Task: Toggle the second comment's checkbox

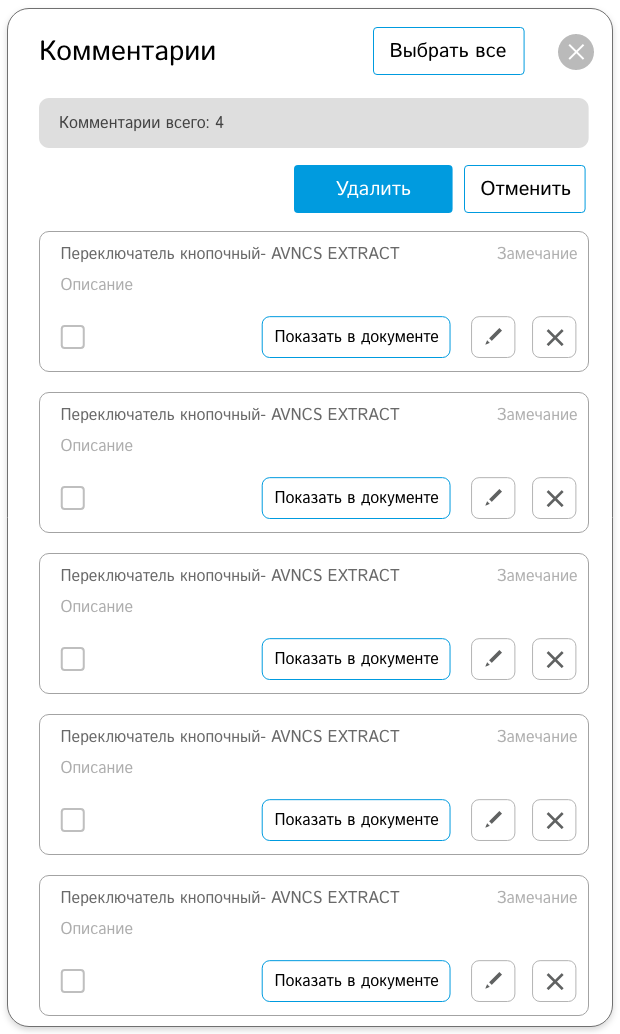Action: [73, 498]
